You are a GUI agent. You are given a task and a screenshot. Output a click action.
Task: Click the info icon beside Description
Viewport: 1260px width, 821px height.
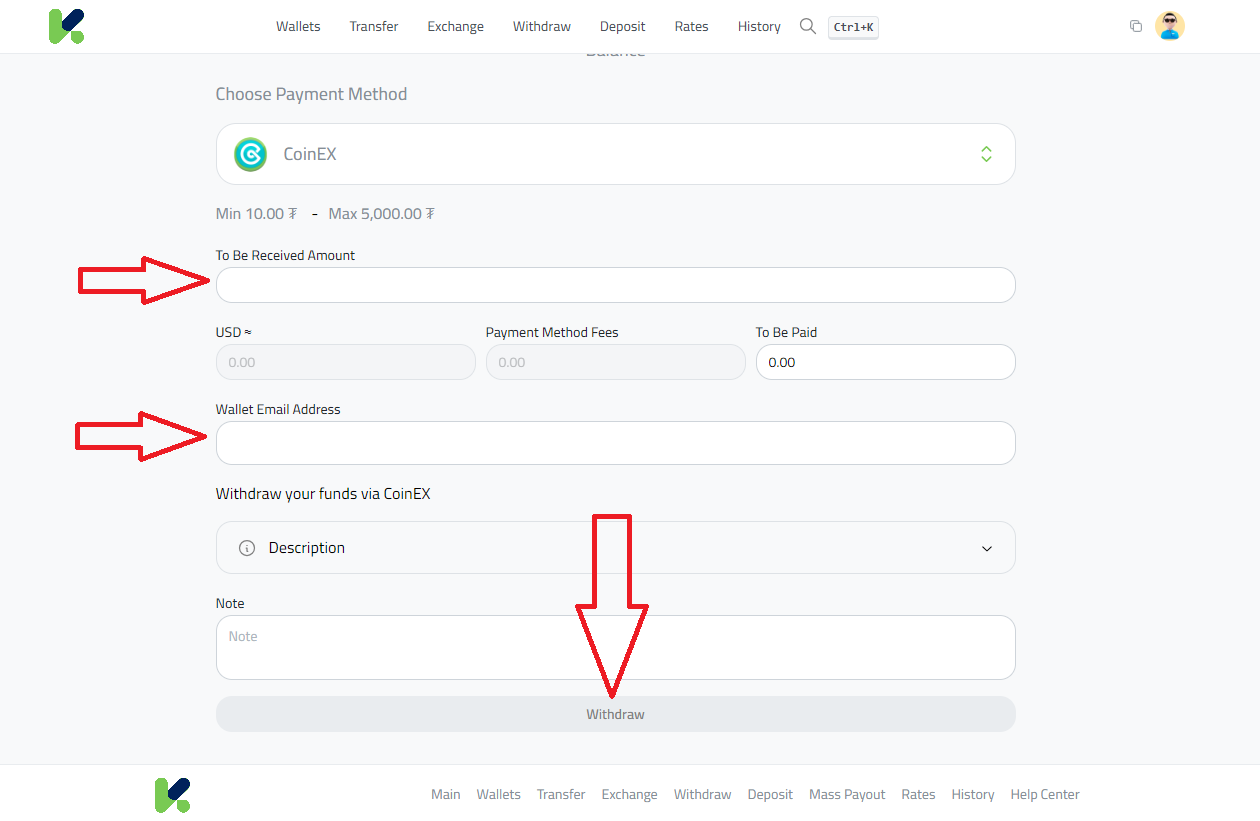tap(246, 547)
